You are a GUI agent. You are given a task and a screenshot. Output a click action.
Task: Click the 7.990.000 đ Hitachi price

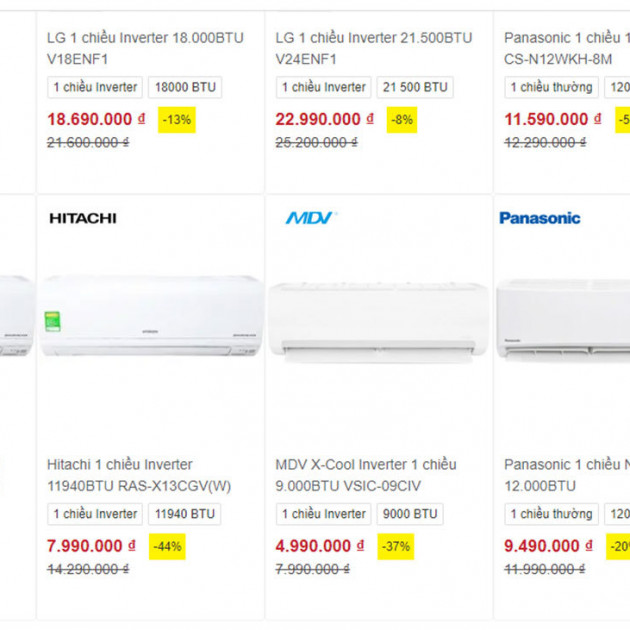tap(91, 546)
